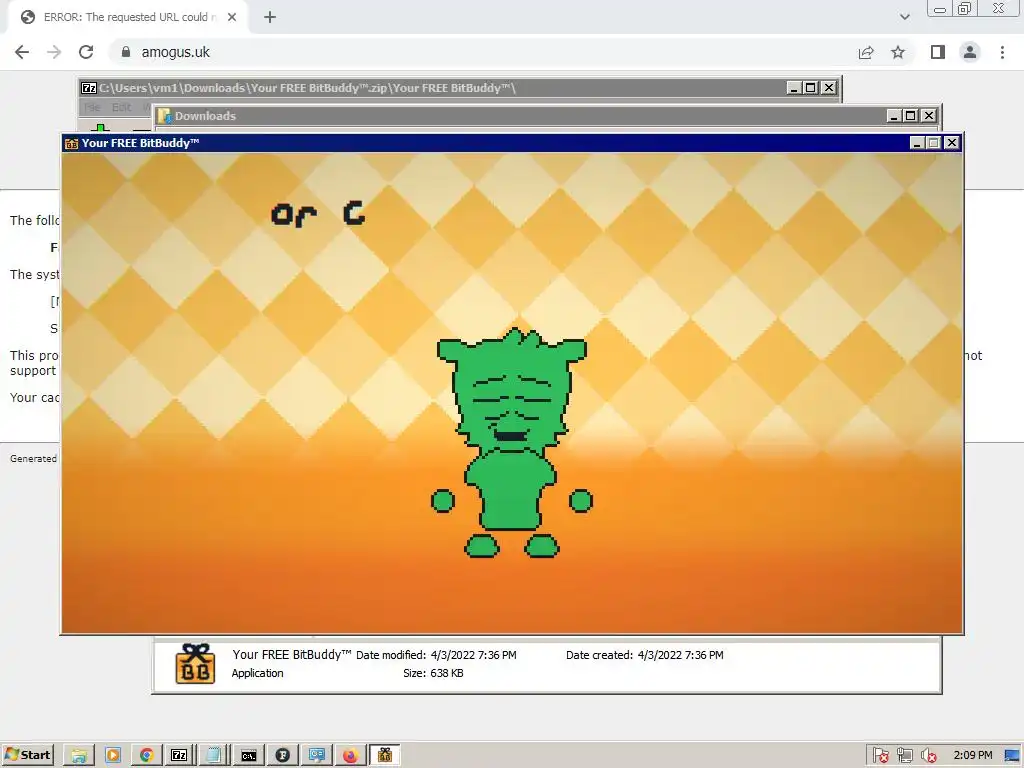
Task: Switch to 7-Zip in taskbar
Action: (180, 756)
